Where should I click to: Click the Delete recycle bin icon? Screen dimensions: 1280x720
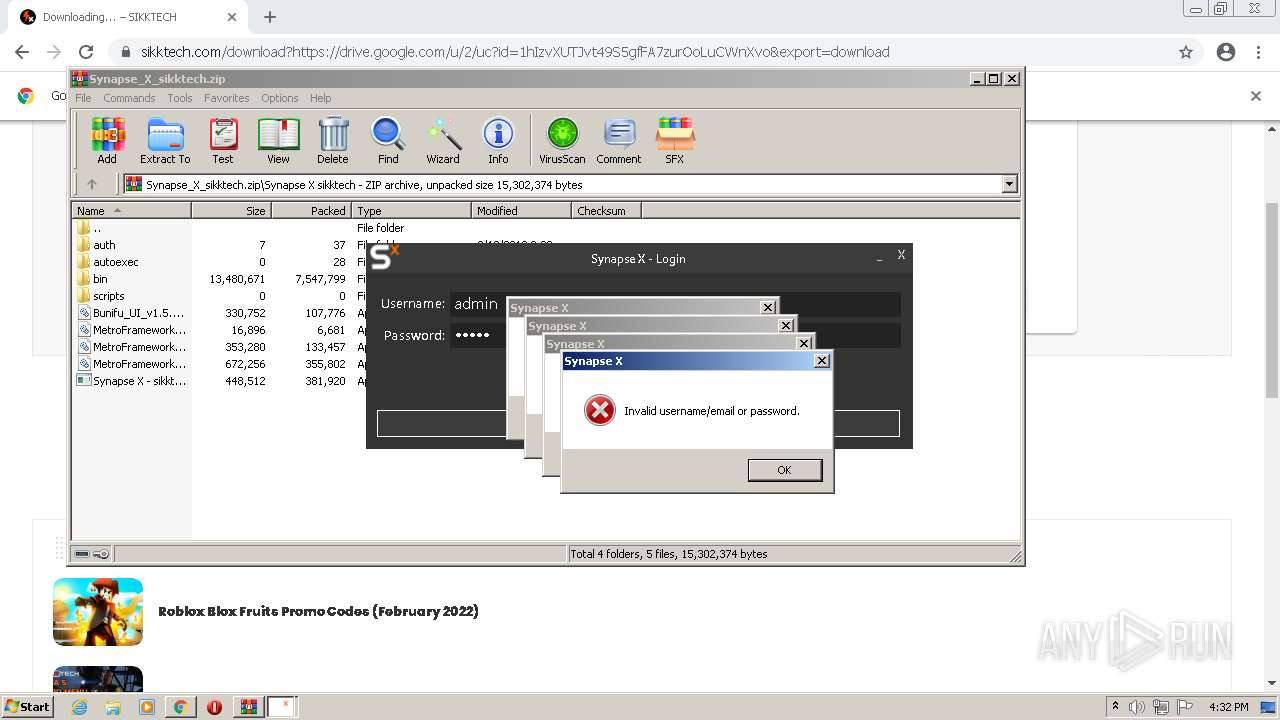click(x=333, y=141)
